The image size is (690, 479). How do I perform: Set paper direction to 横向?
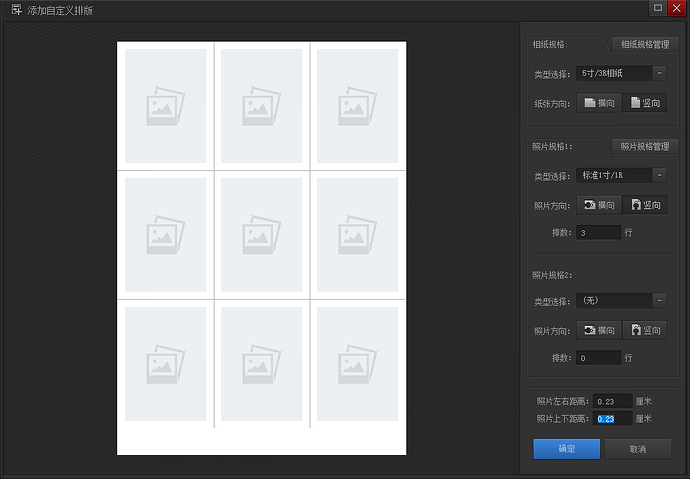click(599, 103)
